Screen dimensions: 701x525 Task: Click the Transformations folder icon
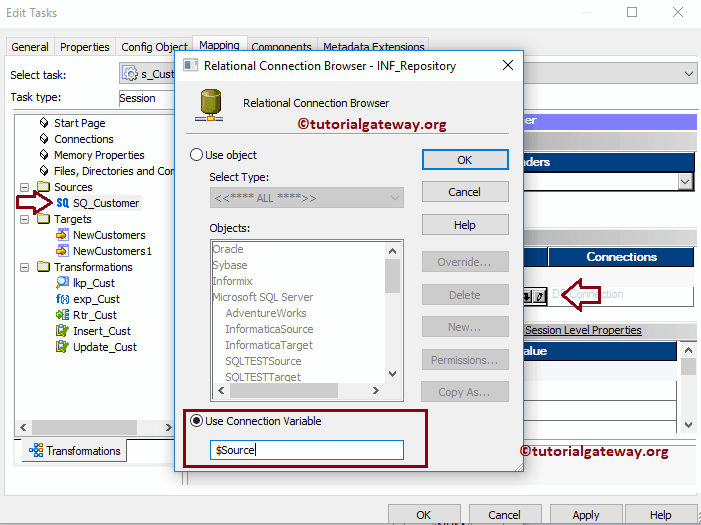(x=43, y=267)
